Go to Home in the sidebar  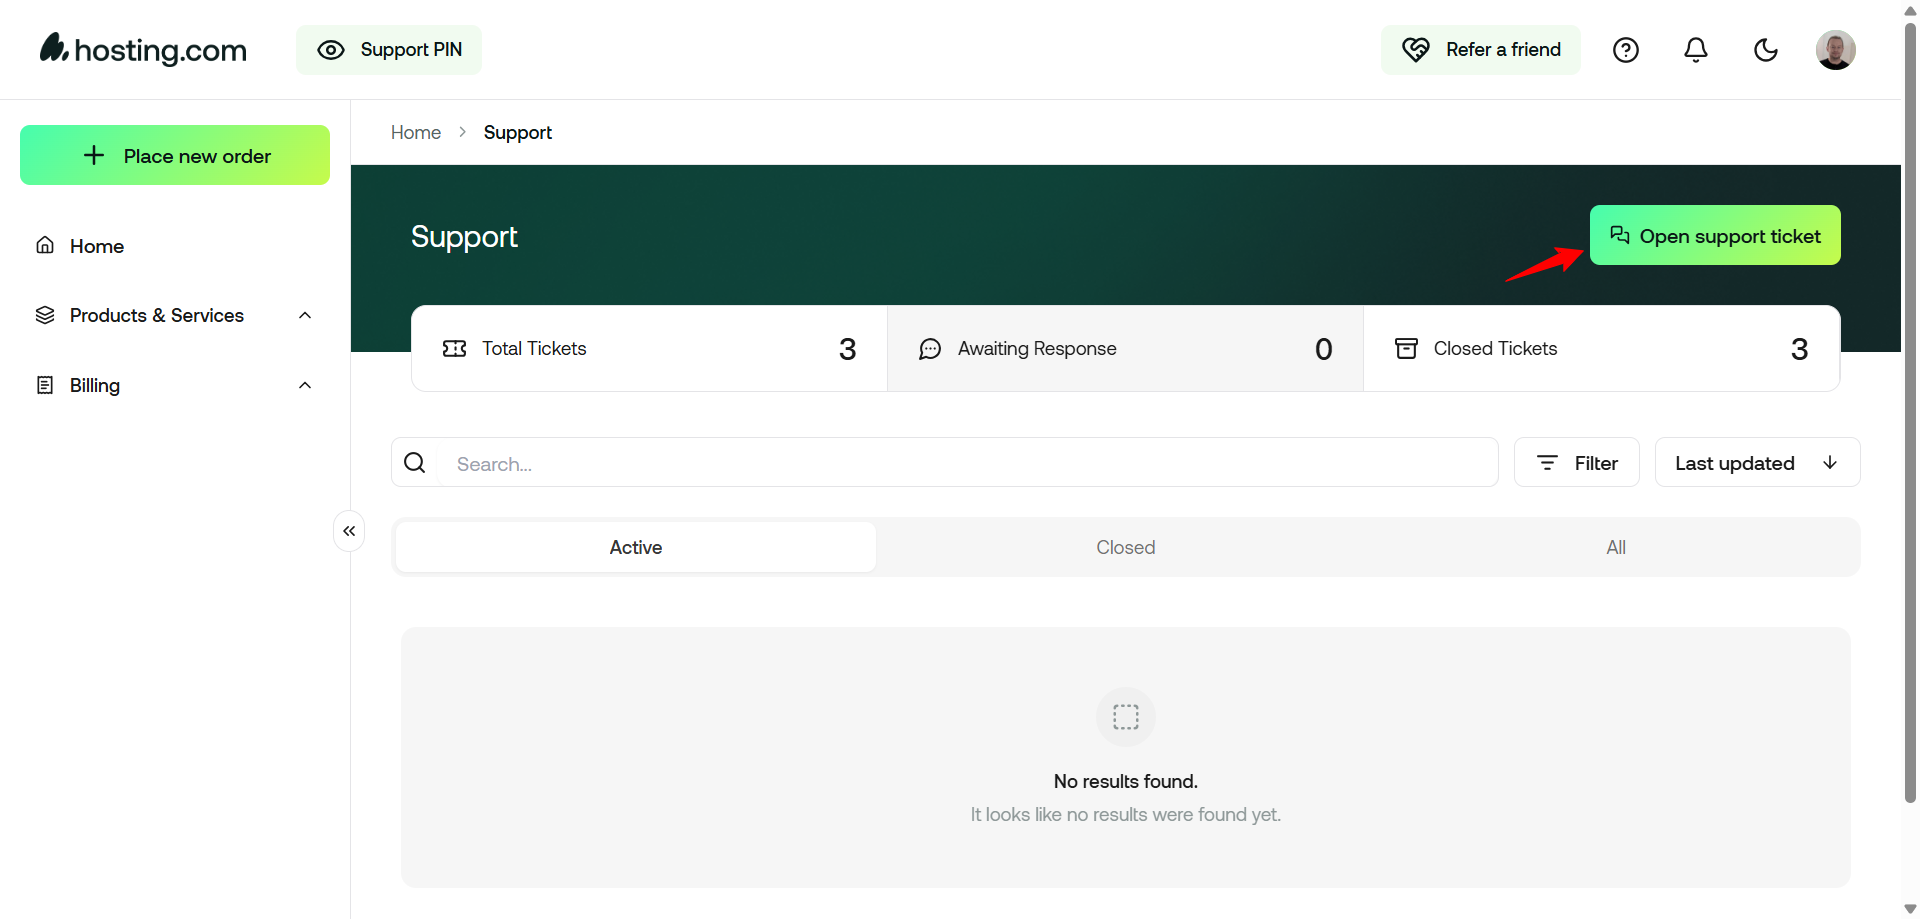(x=97, y=246)
